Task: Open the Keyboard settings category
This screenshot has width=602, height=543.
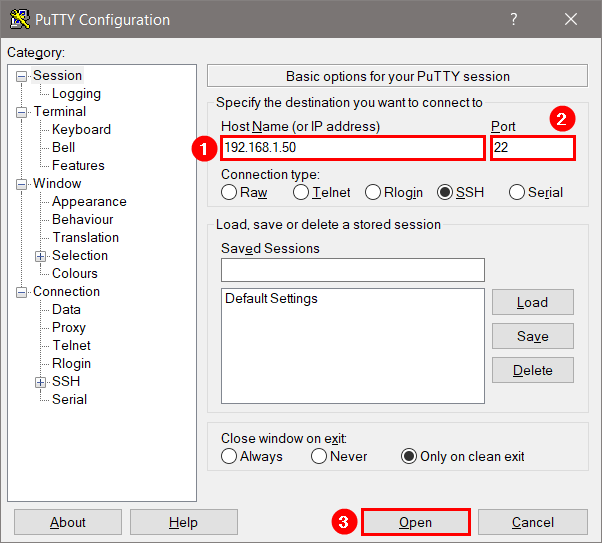Action: click(81, 129)
